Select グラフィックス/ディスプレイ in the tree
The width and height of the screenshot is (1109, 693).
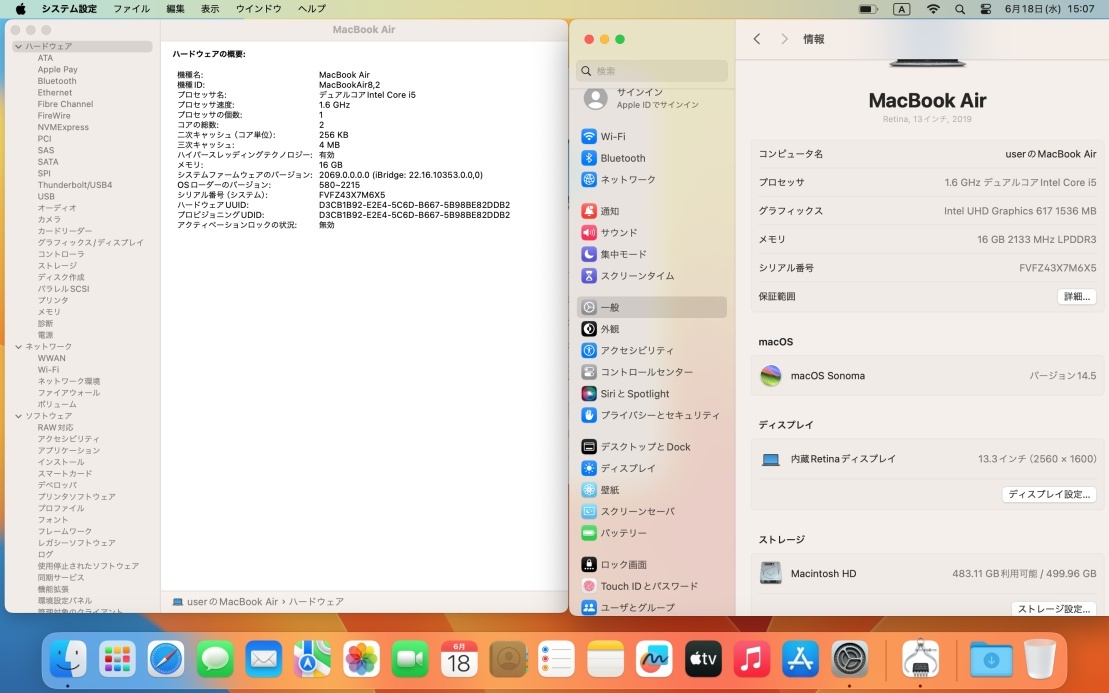(x=91, y=243)
